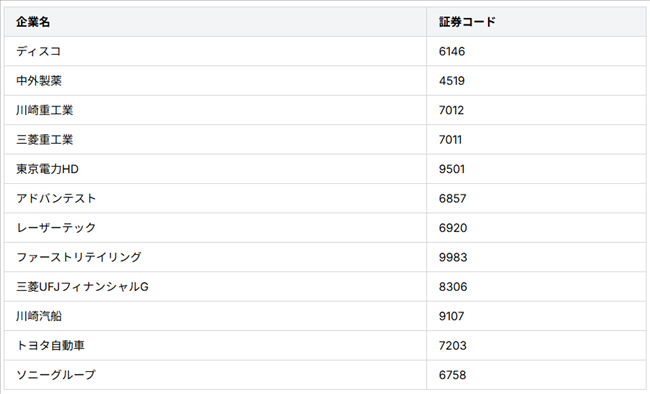The width and height of the screenshot is (650, 394).
Task: Click security code 9501
Action: [452, 169]
